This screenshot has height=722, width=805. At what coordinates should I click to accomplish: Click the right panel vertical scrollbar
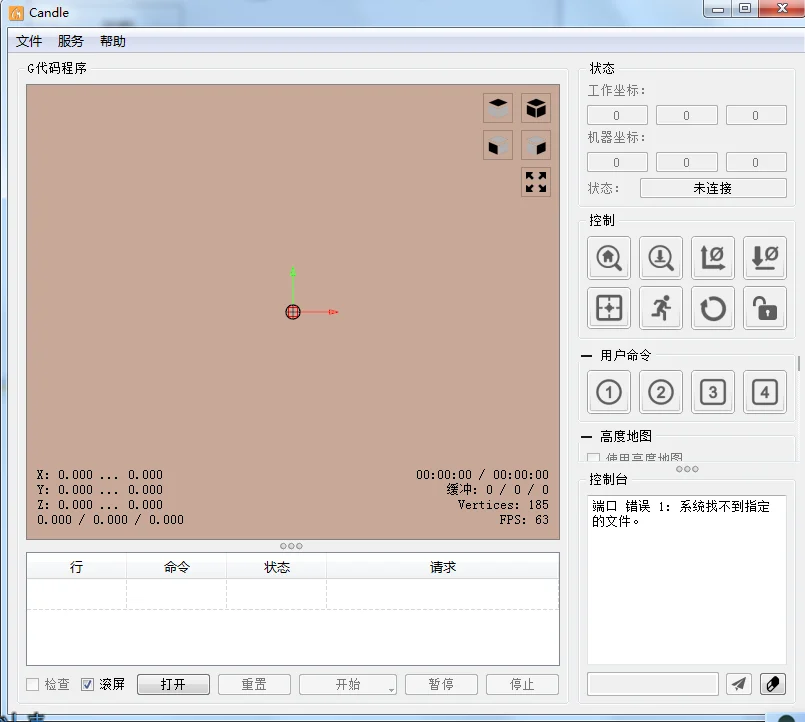[799, 363]
